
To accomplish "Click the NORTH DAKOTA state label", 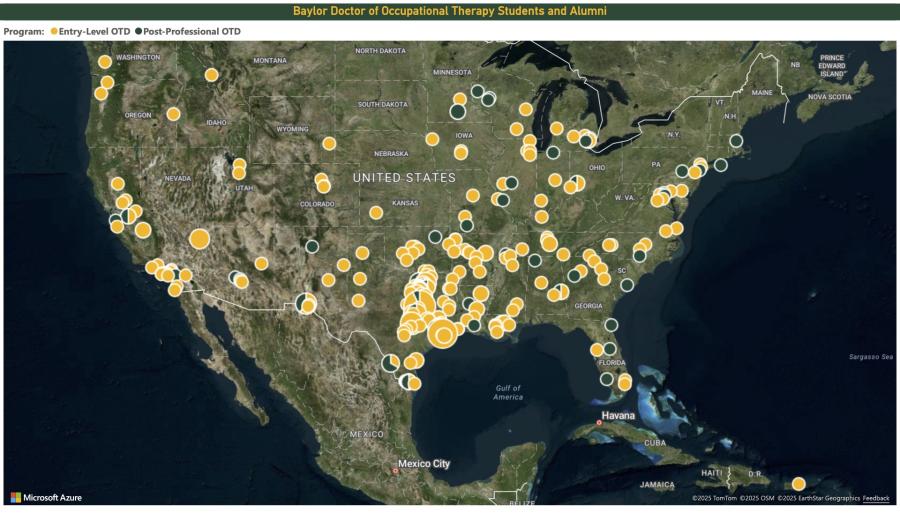I will click(x=380, y=51).
